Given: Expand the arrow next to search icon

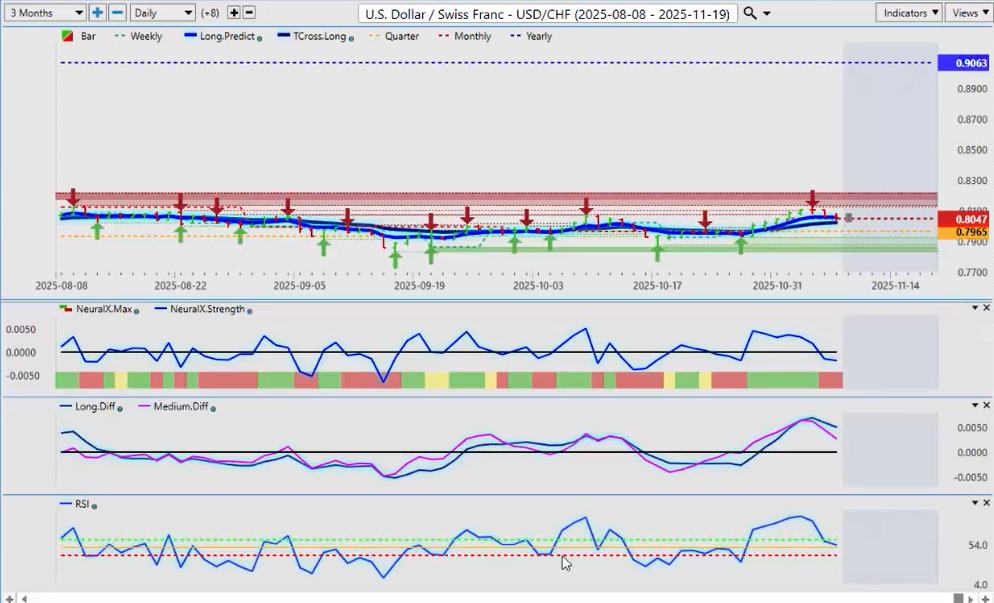Looking at the screenshot, I should coord(767,13).
